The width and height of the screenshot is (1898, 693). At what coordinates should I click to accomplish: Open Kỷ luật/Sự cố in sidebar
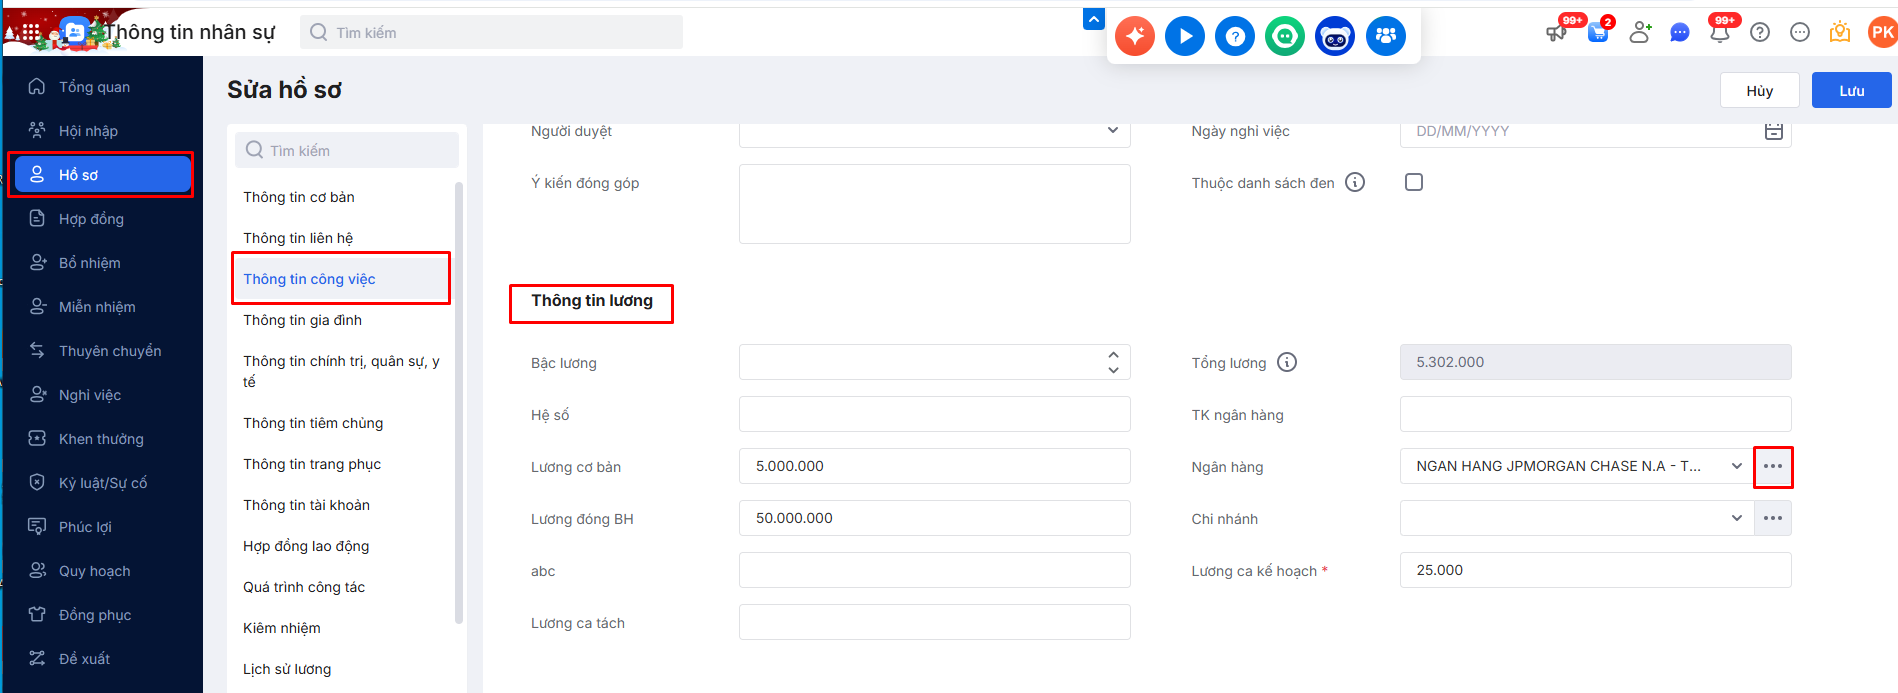[x=105, y=483]
